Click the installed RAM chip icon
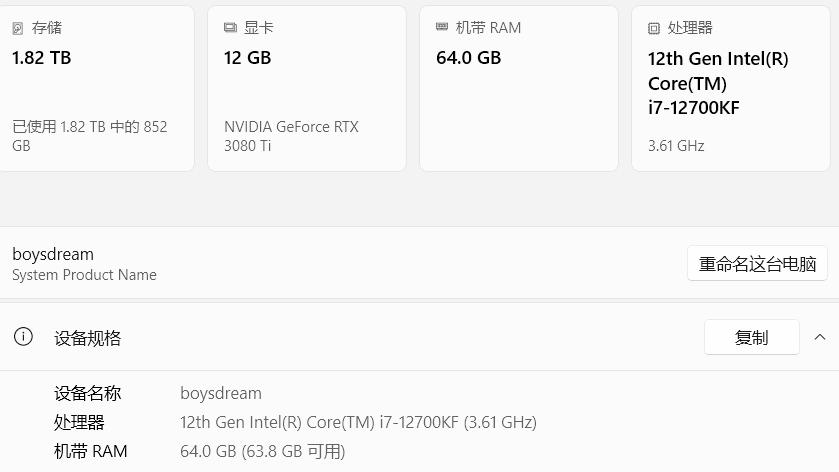The image size is (839, 472). tap(442, 27)
